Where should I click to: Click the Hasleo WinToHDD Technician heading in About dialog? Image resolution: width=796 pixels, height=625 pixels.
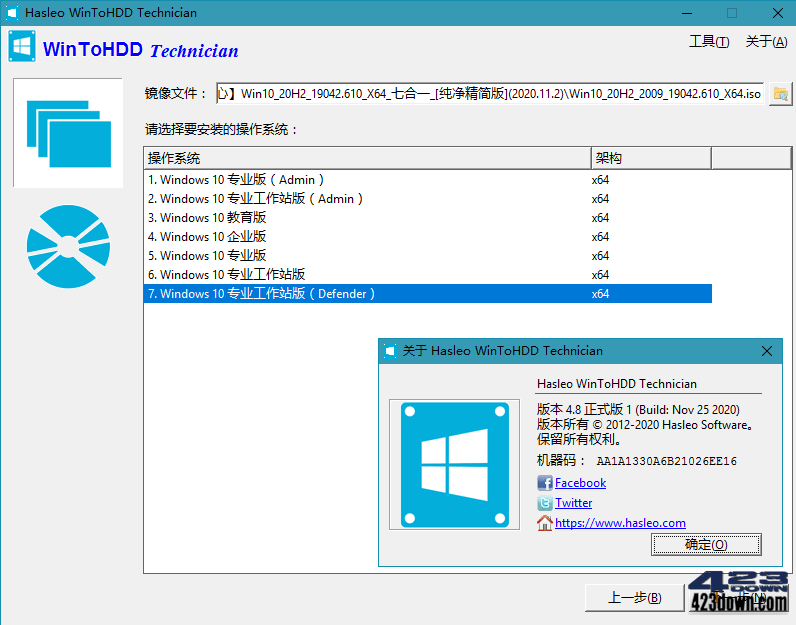click(x=617, y=384)
